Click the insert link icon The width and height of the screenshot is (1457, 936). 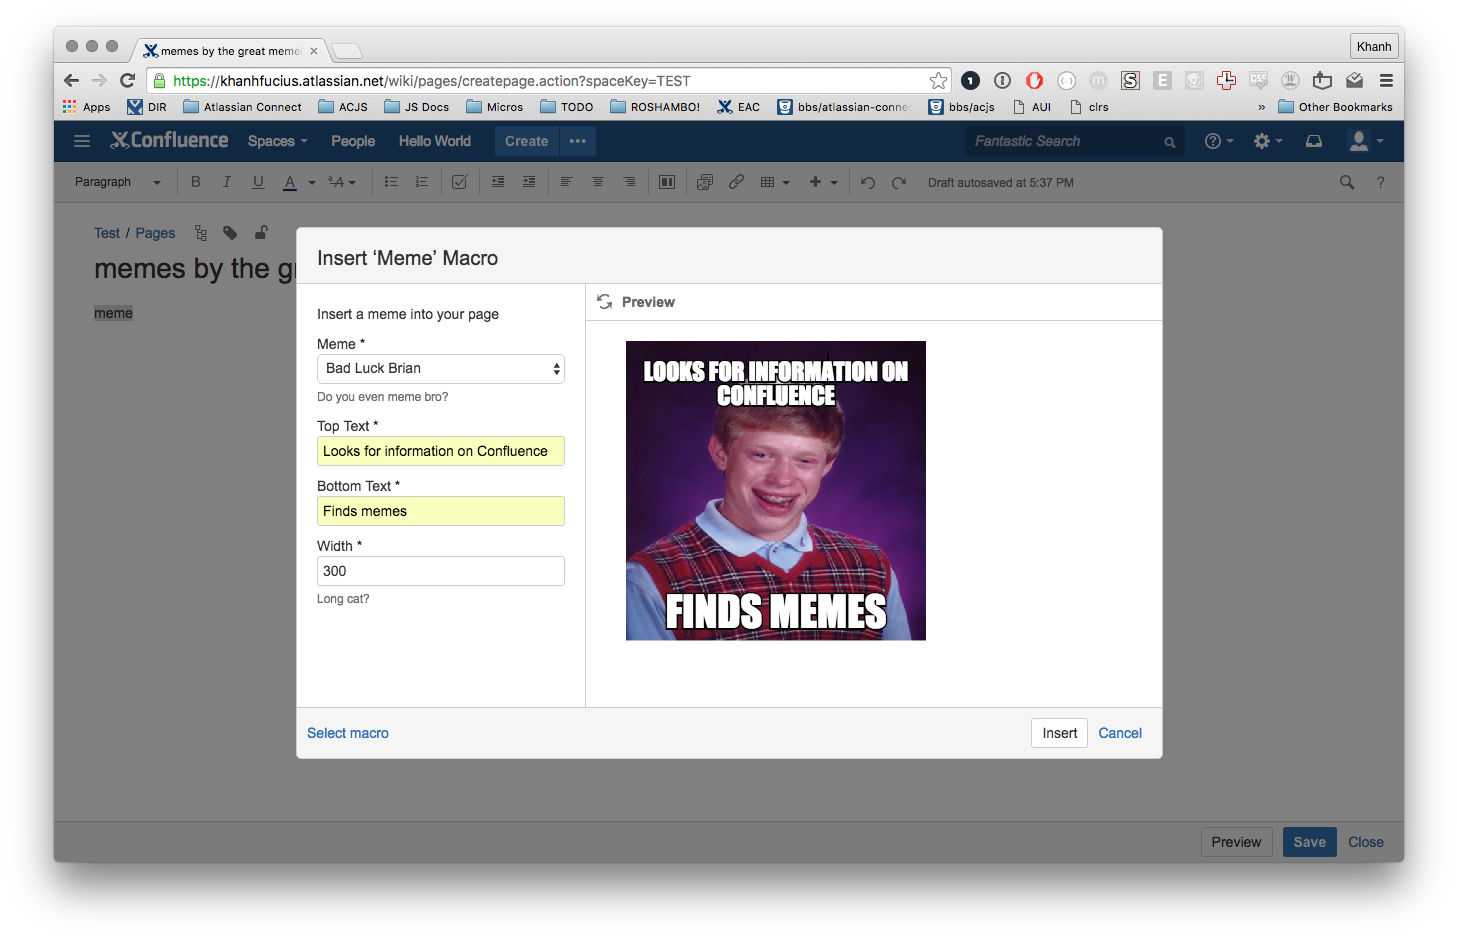tap(736, 182)
